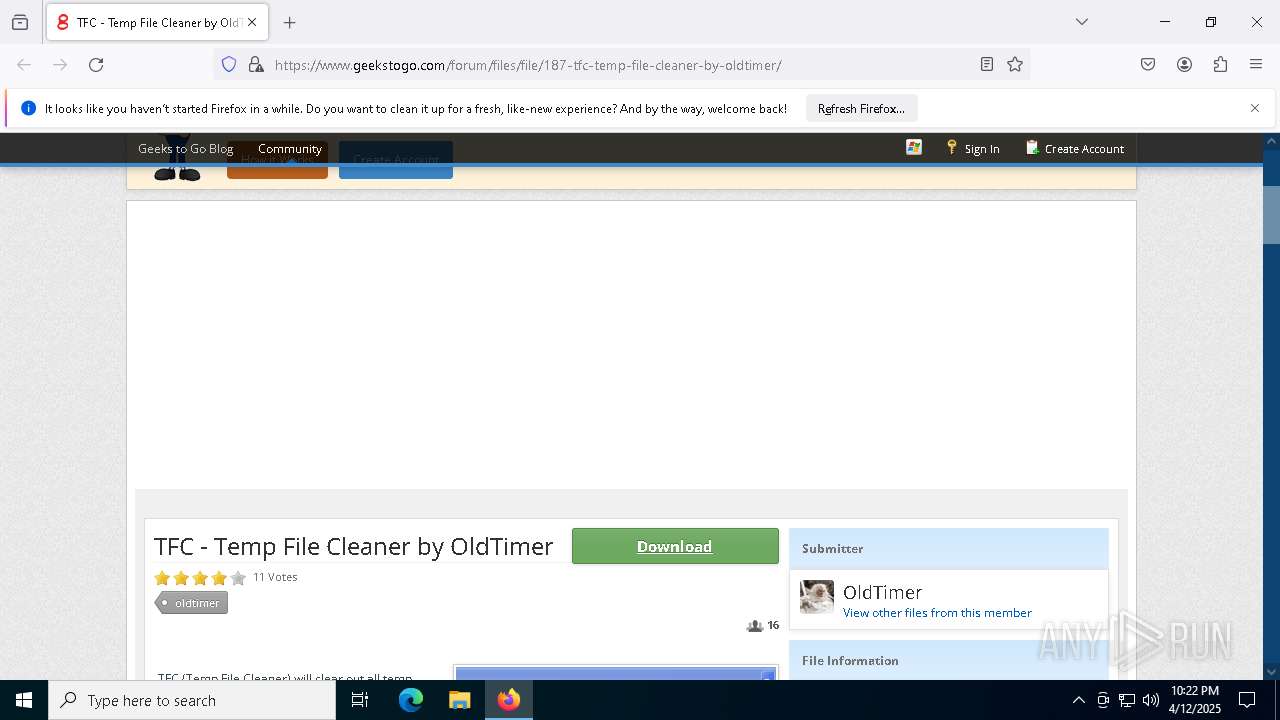Click the Sign In link

click(x=973, y=148)
